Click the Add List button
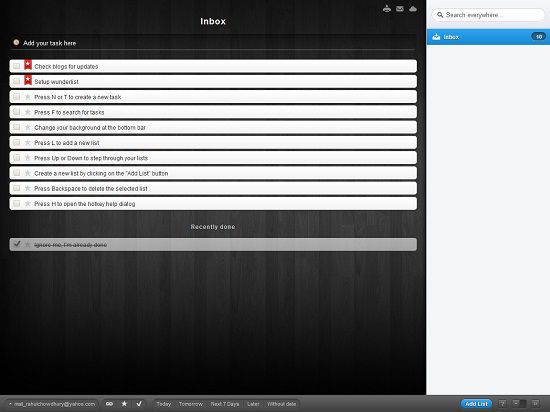This screenshot has width=550, height=412. pyautogui.click(x=476, y=404)
